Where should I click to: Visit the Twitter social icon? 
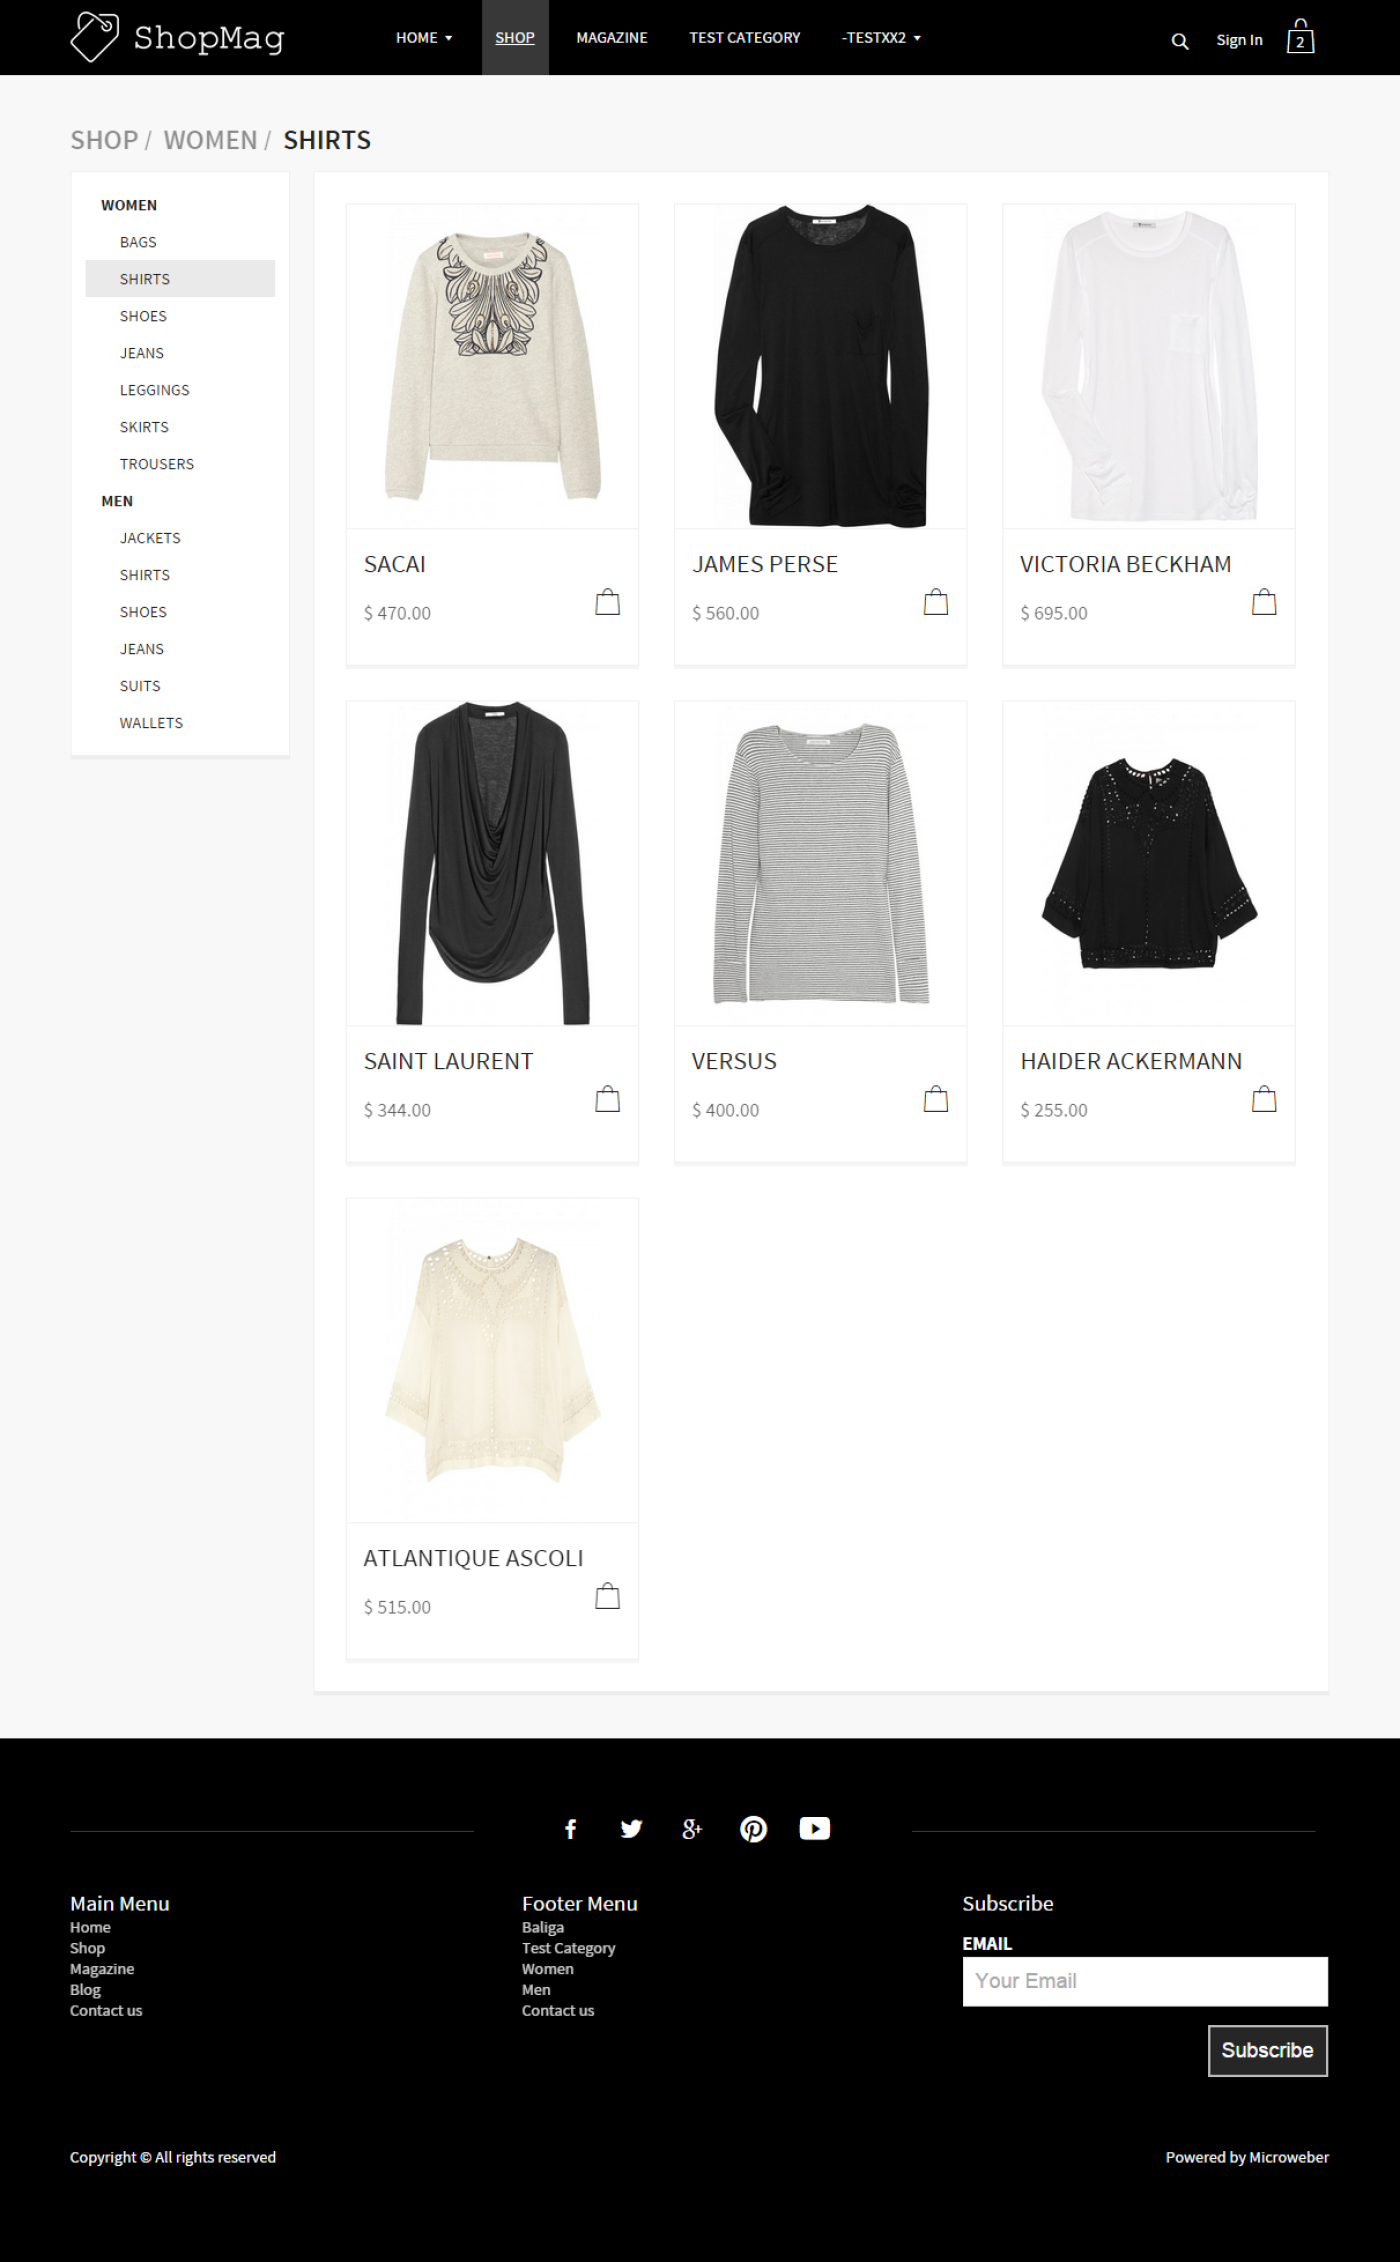[x=631, y=1829]
